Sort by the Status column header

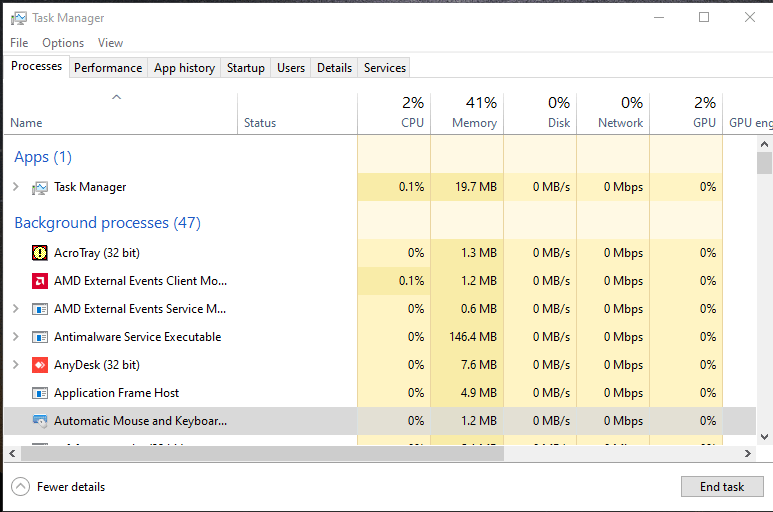click(x=297, y=114)
